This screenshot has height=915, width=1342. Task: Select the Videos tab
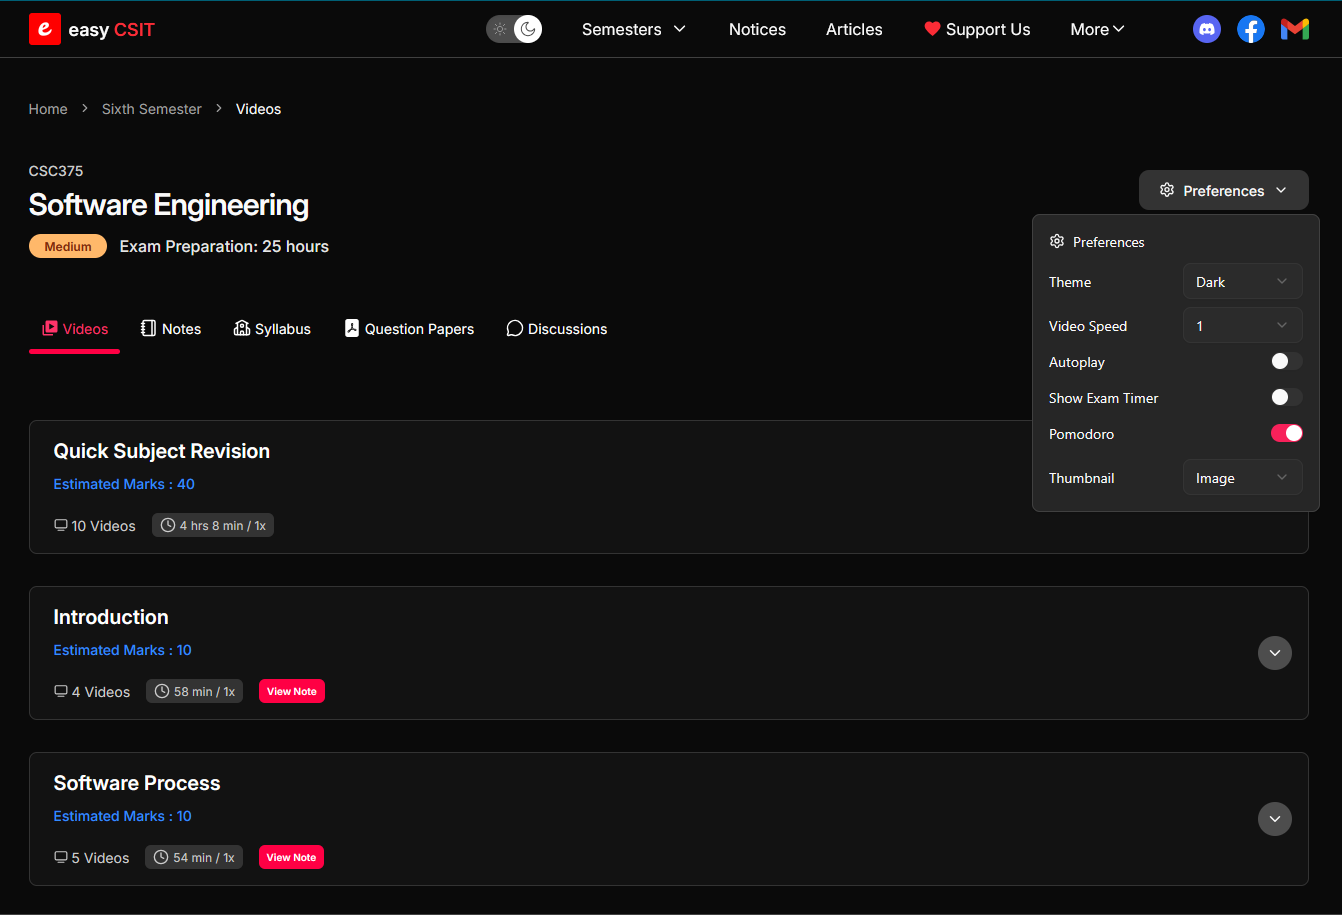pos(75,329)
